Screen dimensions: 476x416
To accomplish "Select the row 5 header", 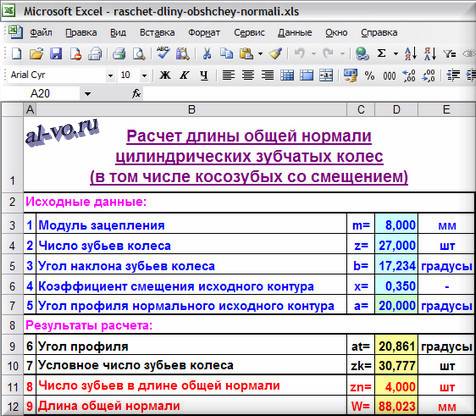I will [12, 266].
